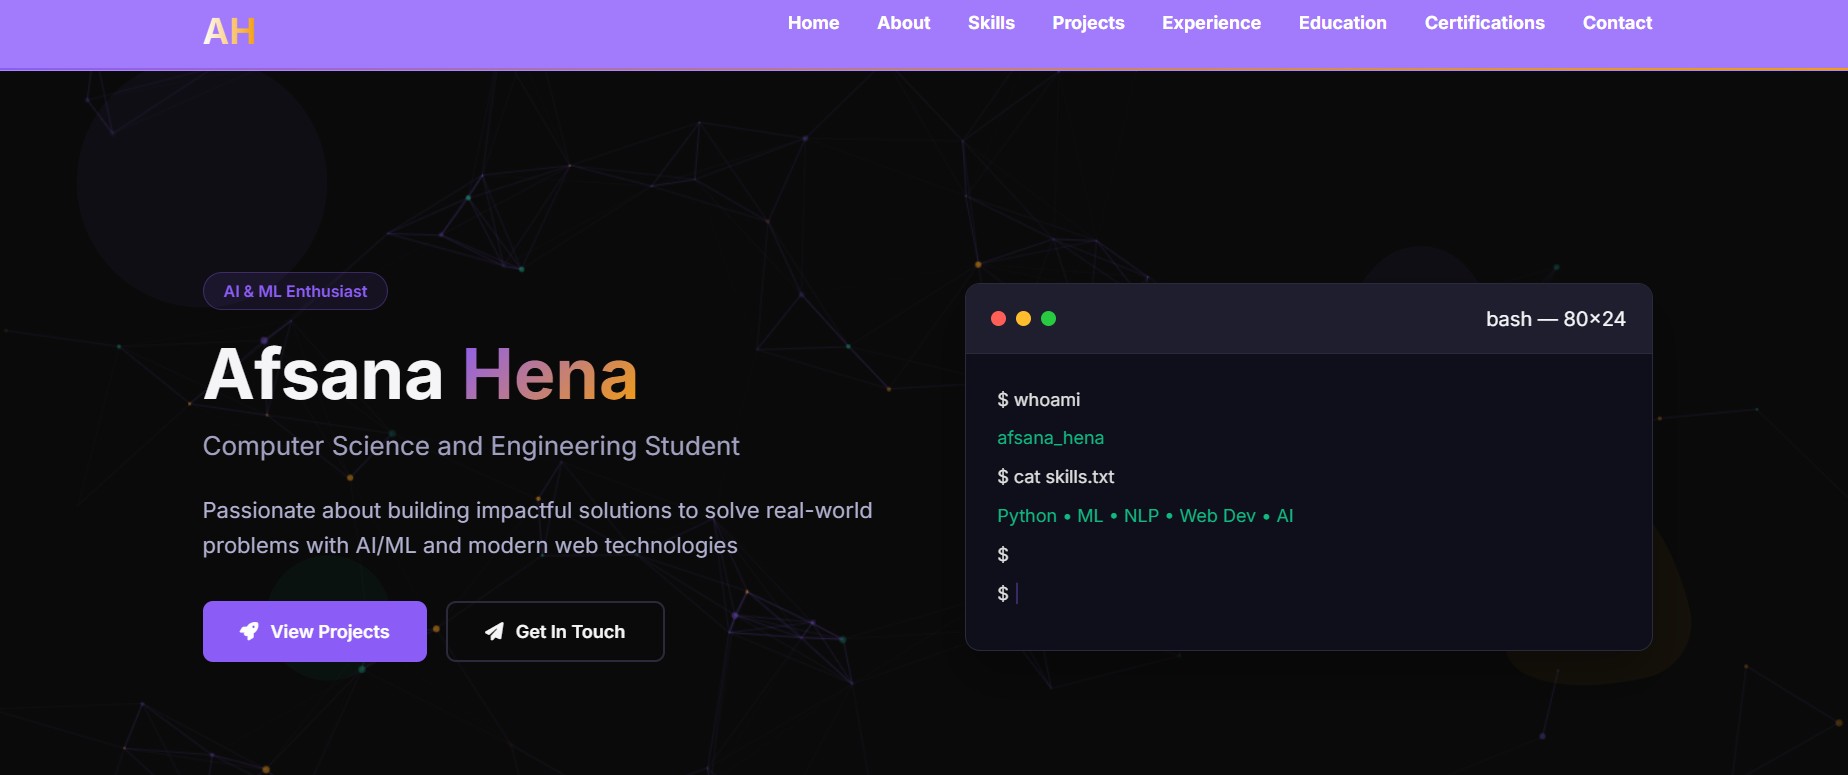Click the green traffic-light dot on the terminal

1048,318
